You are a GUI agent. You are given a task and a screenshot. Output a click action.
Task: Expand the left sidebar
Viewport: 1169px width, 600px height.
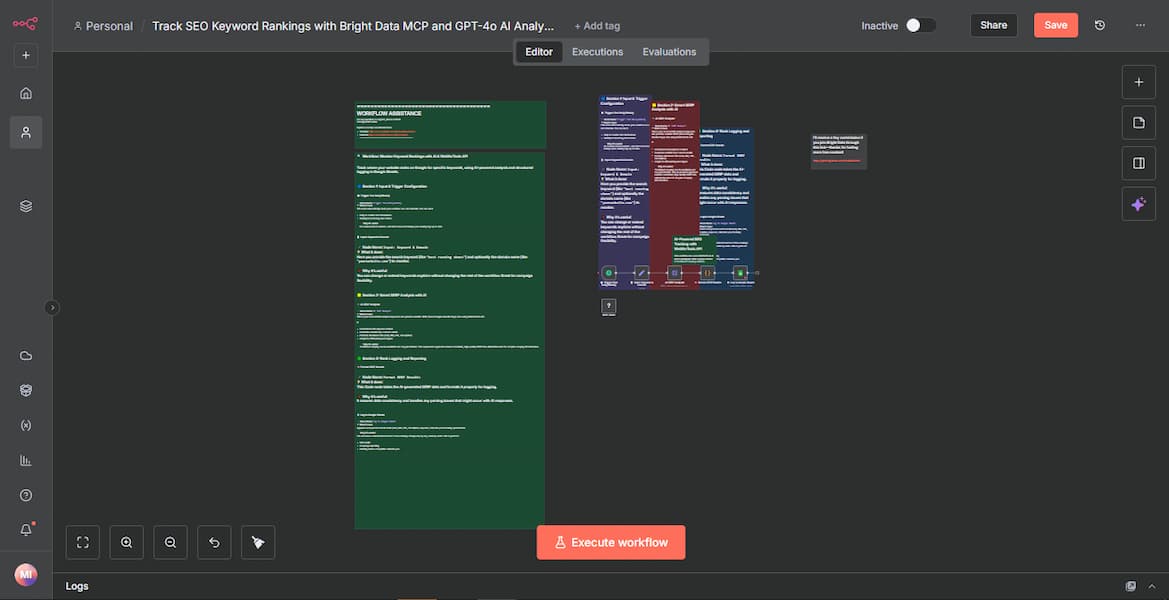[52, 308]
